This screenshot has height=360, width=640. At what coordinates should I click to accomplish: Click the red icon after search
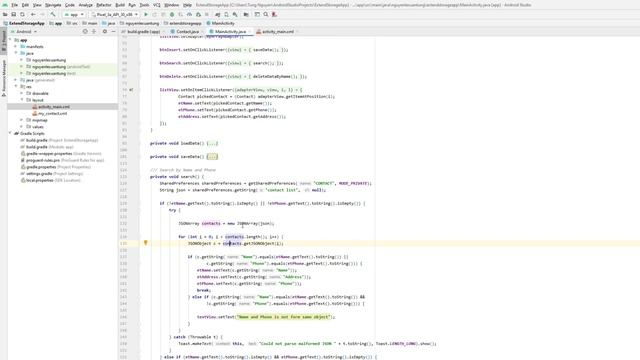pos(274,14)
